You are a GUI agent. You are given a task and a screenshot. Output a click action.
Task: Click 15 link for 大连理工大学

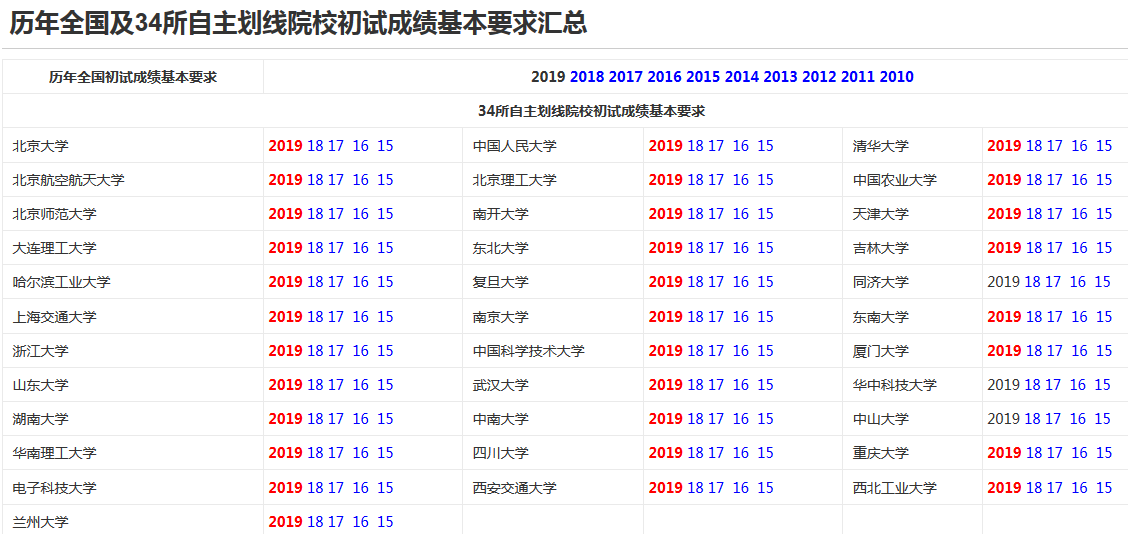(x=386, y=248)
